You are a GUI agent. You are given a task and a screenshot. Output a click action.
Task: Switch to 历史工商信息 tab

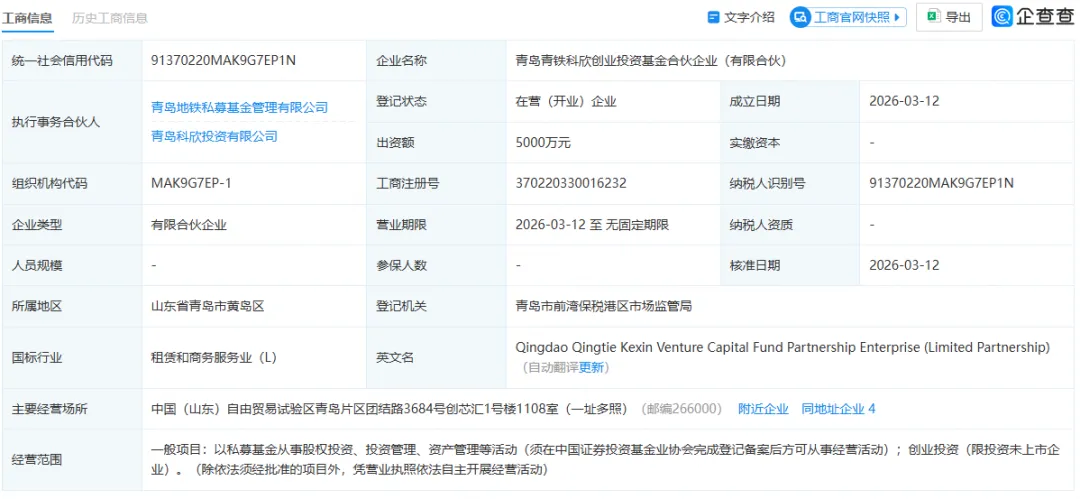pos(110,18)
